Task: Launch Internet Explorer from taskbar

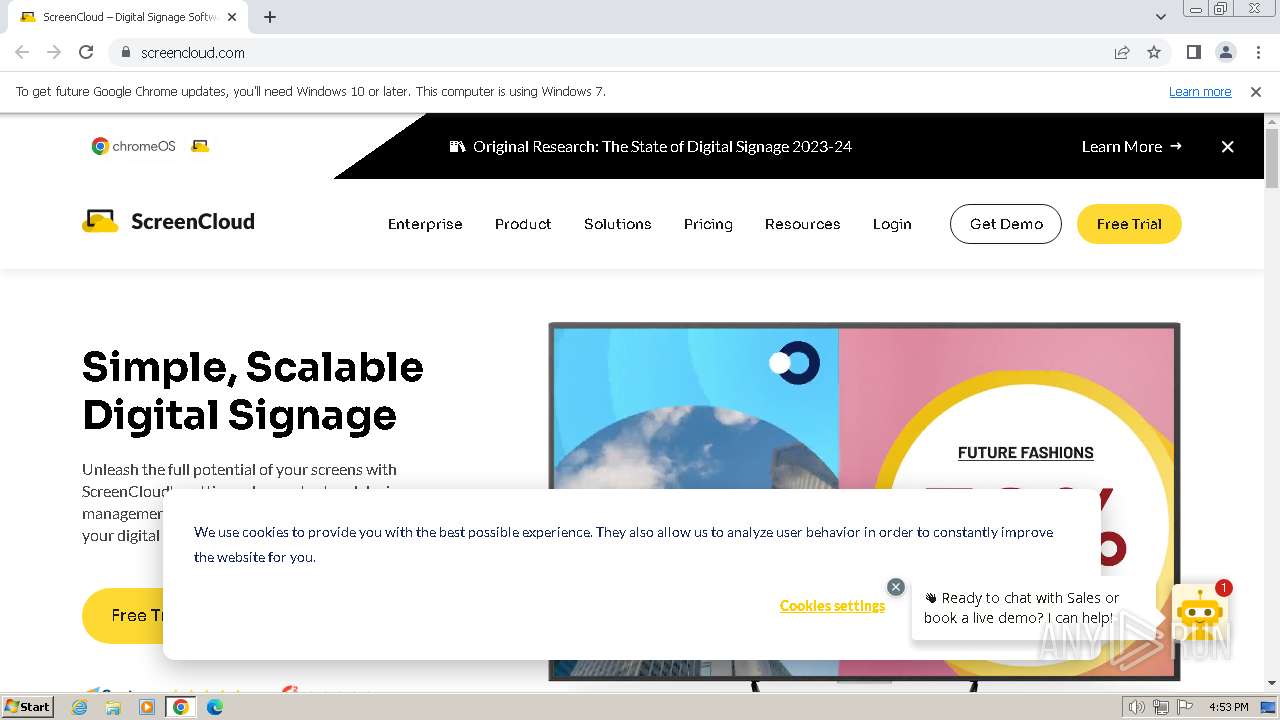Action: click(80, 707)
